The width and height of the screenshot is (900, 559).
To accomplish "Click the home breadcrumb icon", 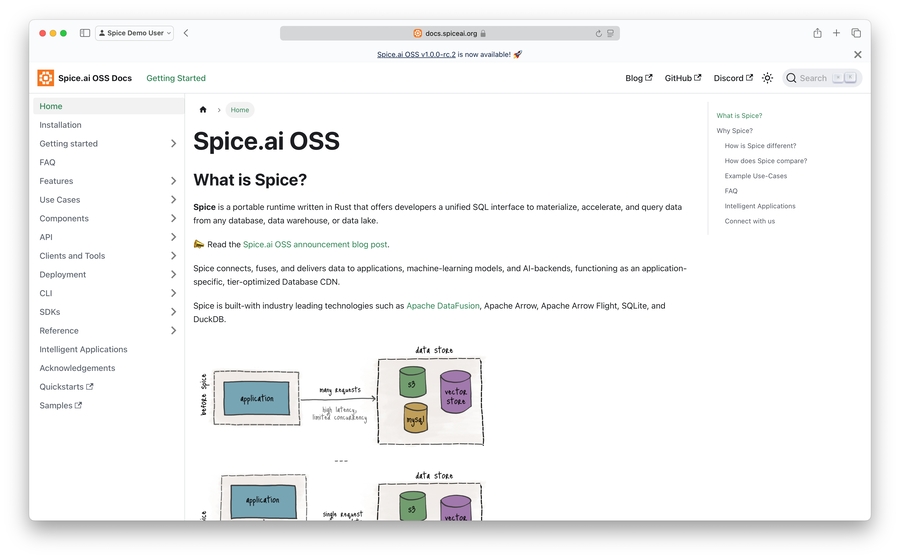I will [203, 110].
